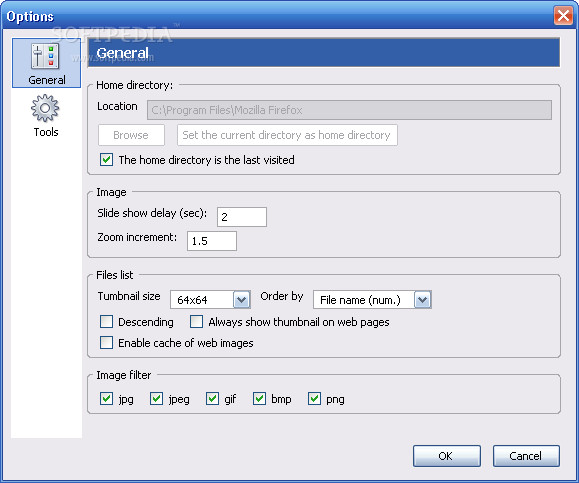Viewport: 579px width, 483px height.
Task: Open the General settings category icon
Action: tap(46, 63)
